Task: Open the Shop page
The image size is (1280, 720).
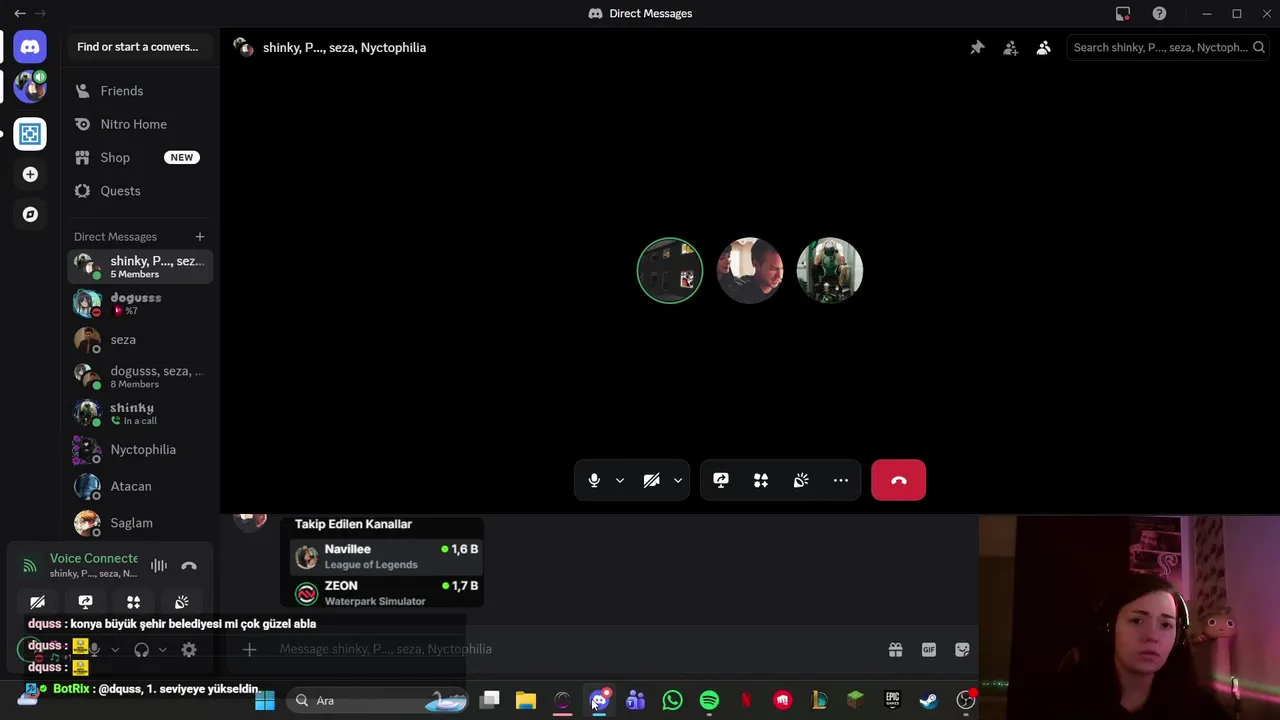Action: [x=140, y=157]
